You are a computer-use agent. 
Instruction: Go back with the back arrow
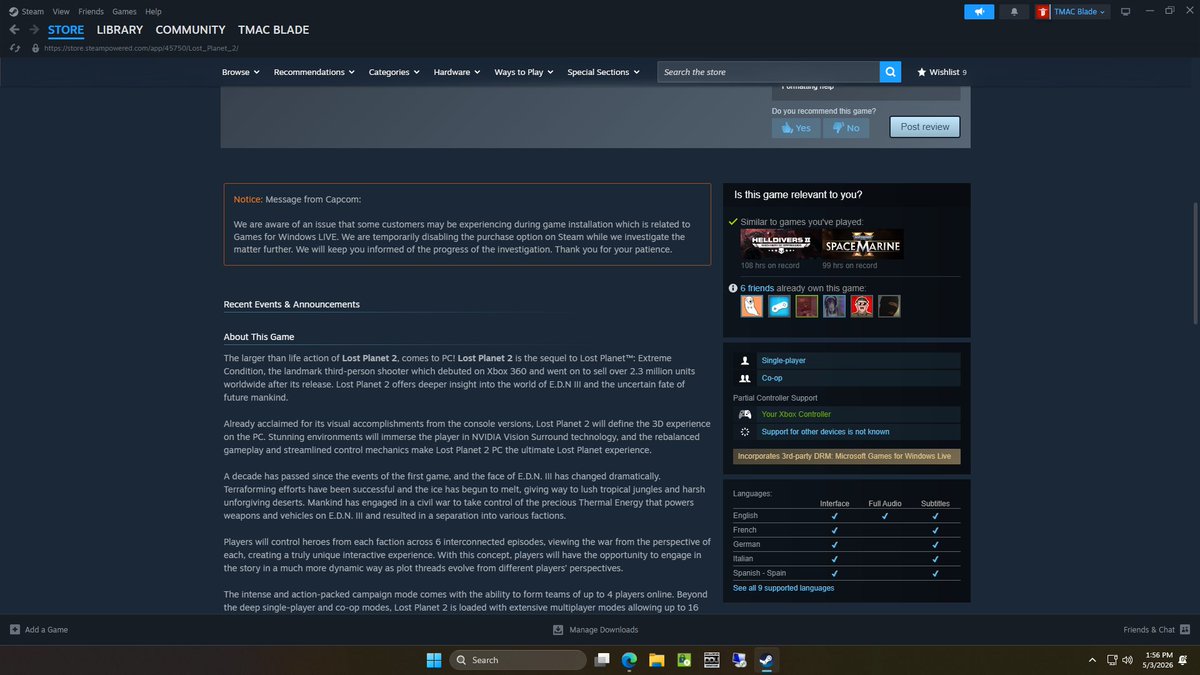coord(14,30)
